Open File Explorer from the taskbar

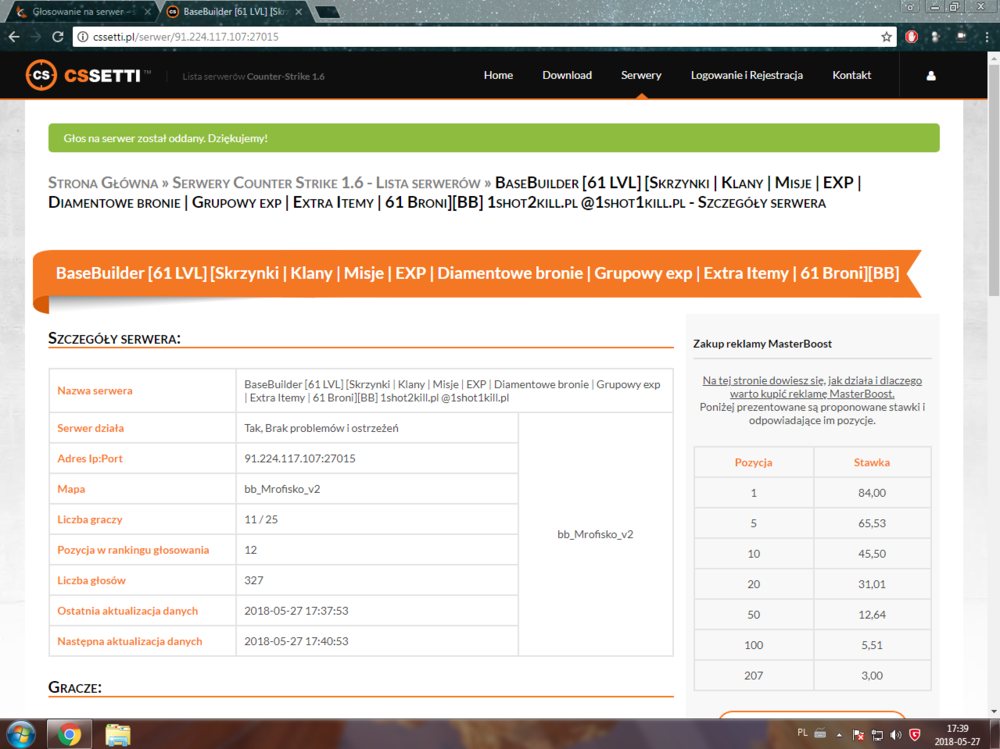pyautogui.click(x=118, y=734)
